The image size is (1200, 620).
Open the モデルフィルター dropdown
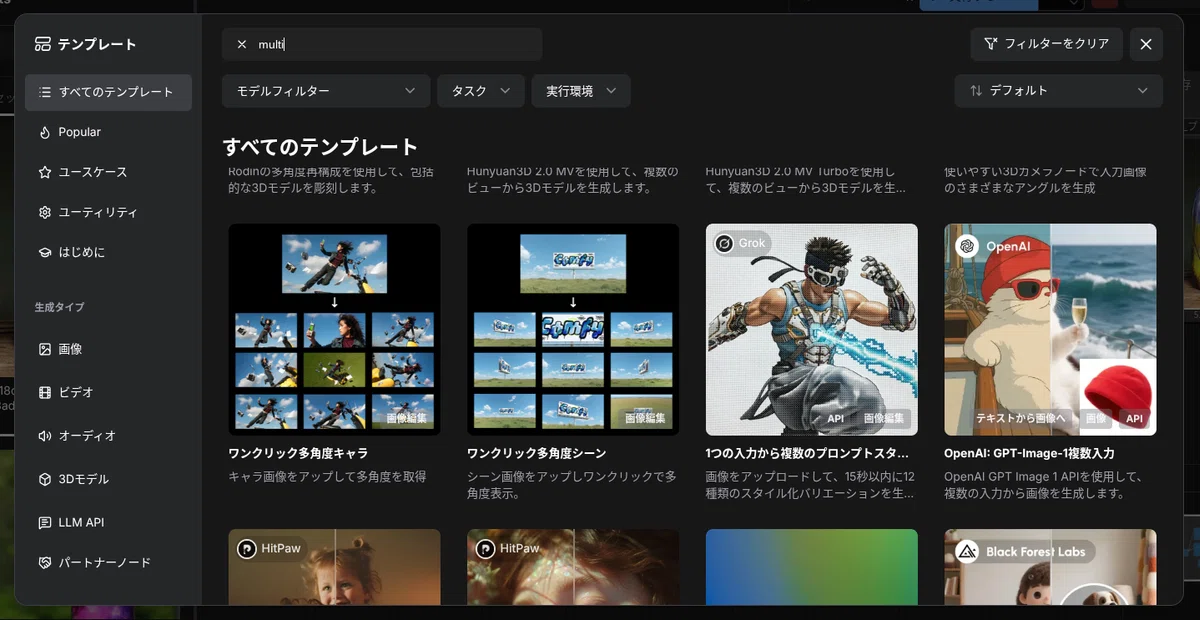point(324,91)
